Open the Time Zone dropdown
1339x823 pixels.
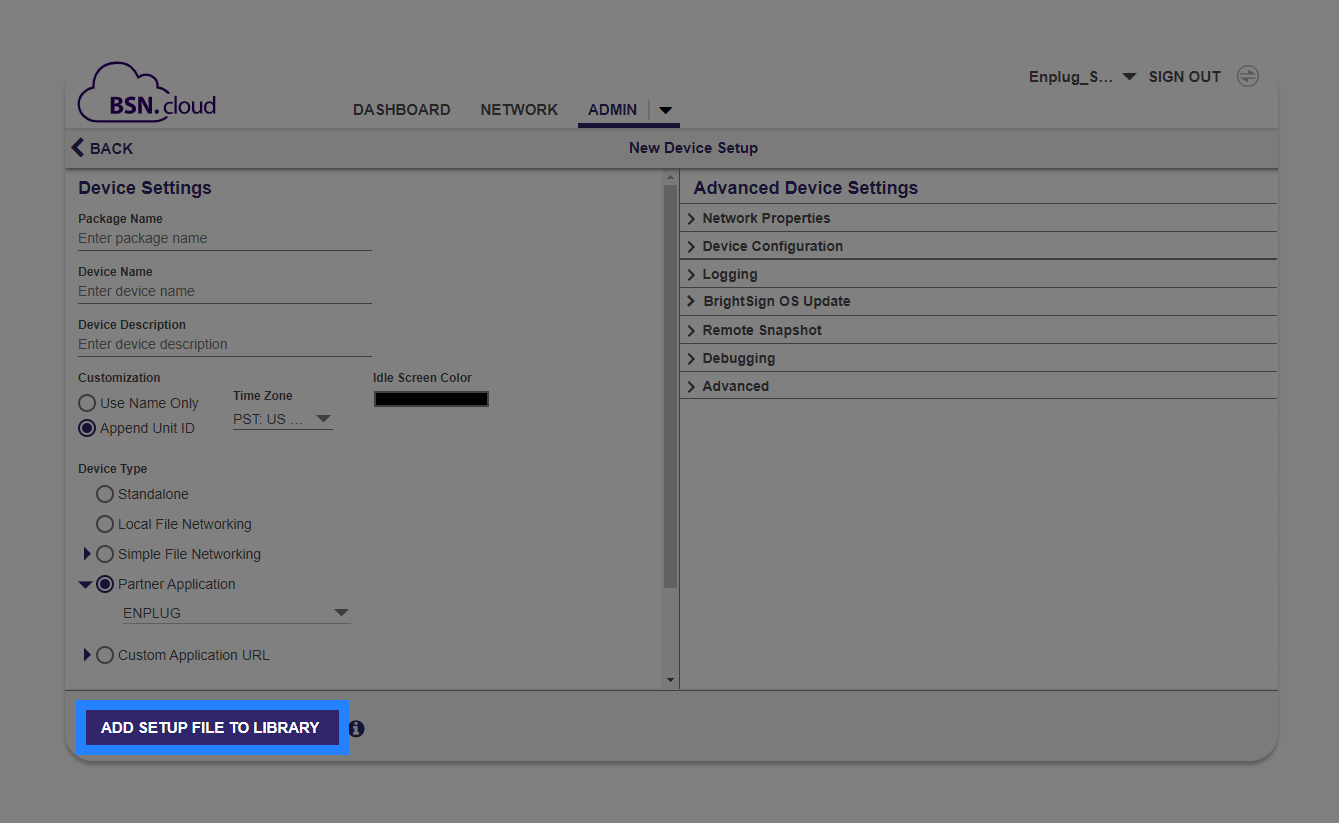tap(282, 419)
